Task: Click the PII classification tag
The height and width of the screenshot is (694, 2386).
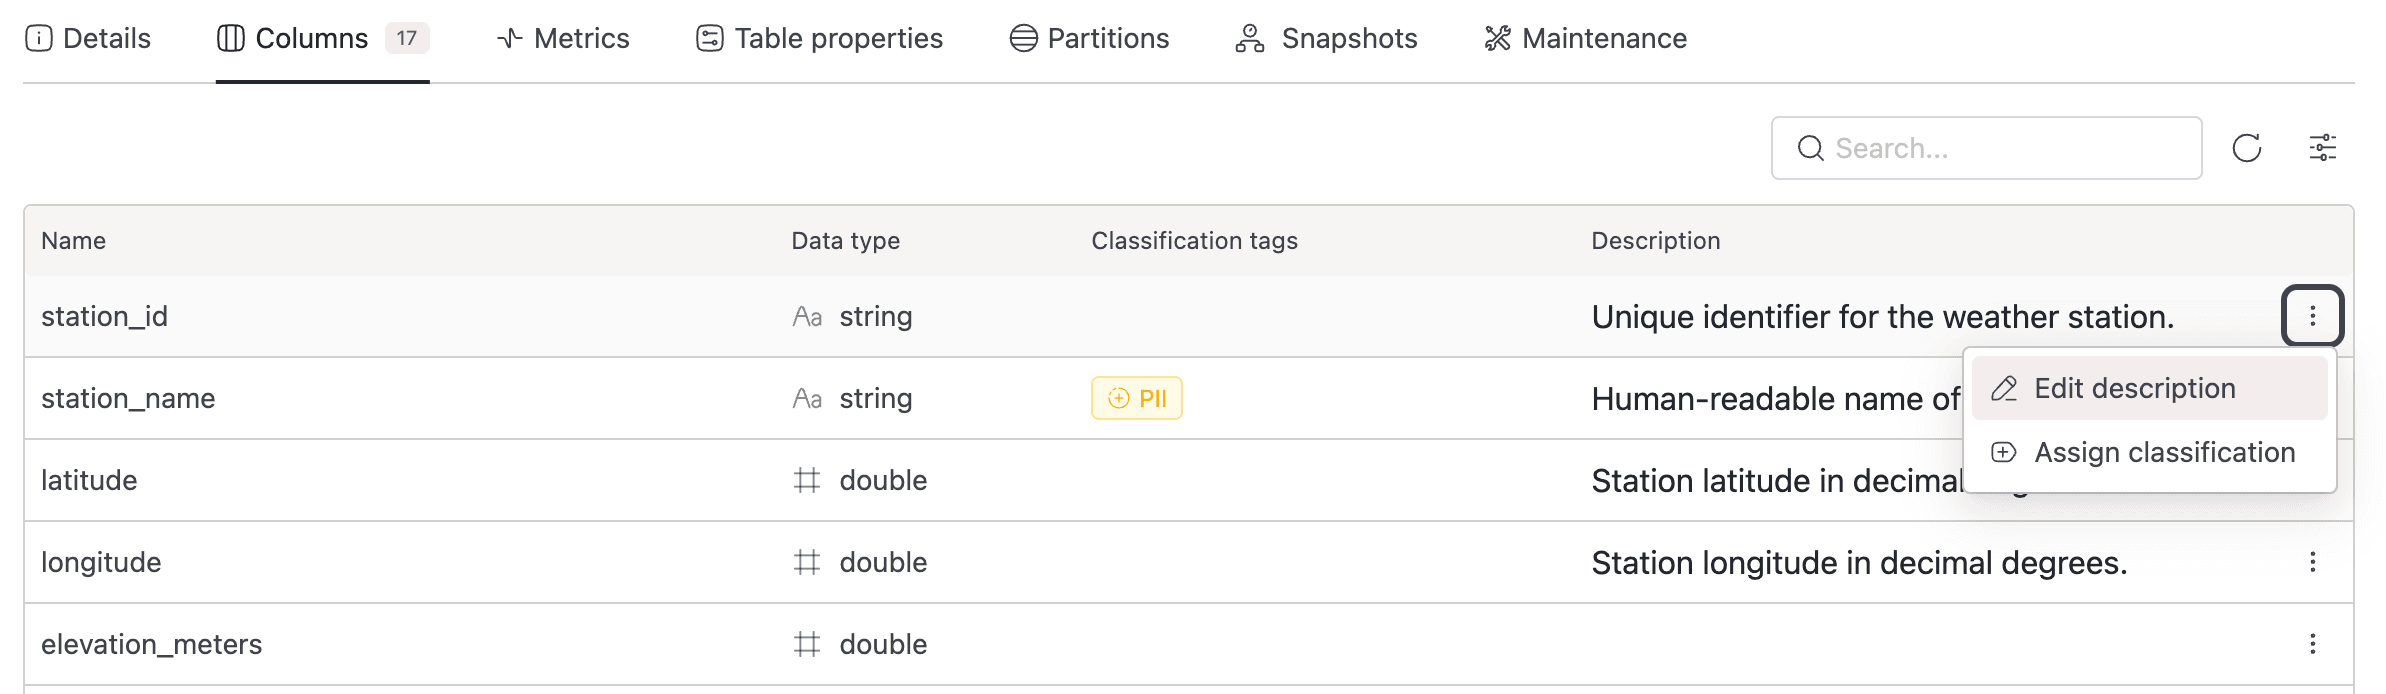Action: click(1136, 398)
